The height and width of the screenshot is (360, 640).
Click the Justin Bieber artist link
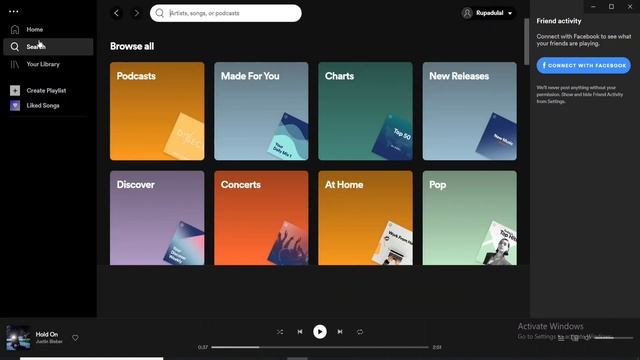coord(49,342)
